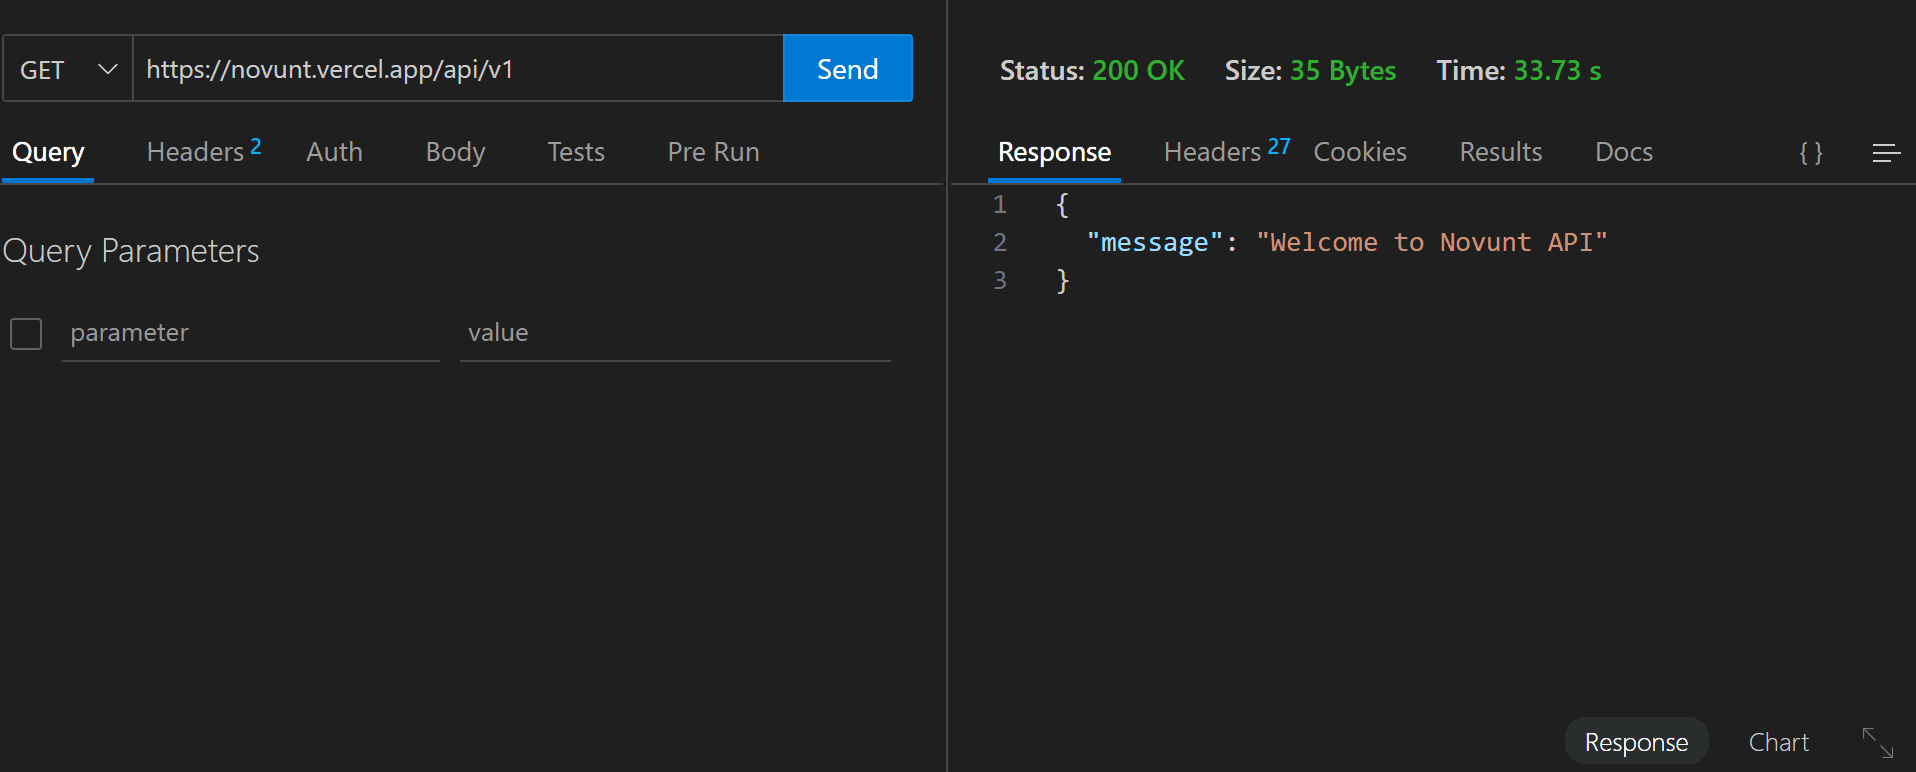This screenshot has width=1916, height=772.
Task: Go to the Body tab
Action: (455, 152)
